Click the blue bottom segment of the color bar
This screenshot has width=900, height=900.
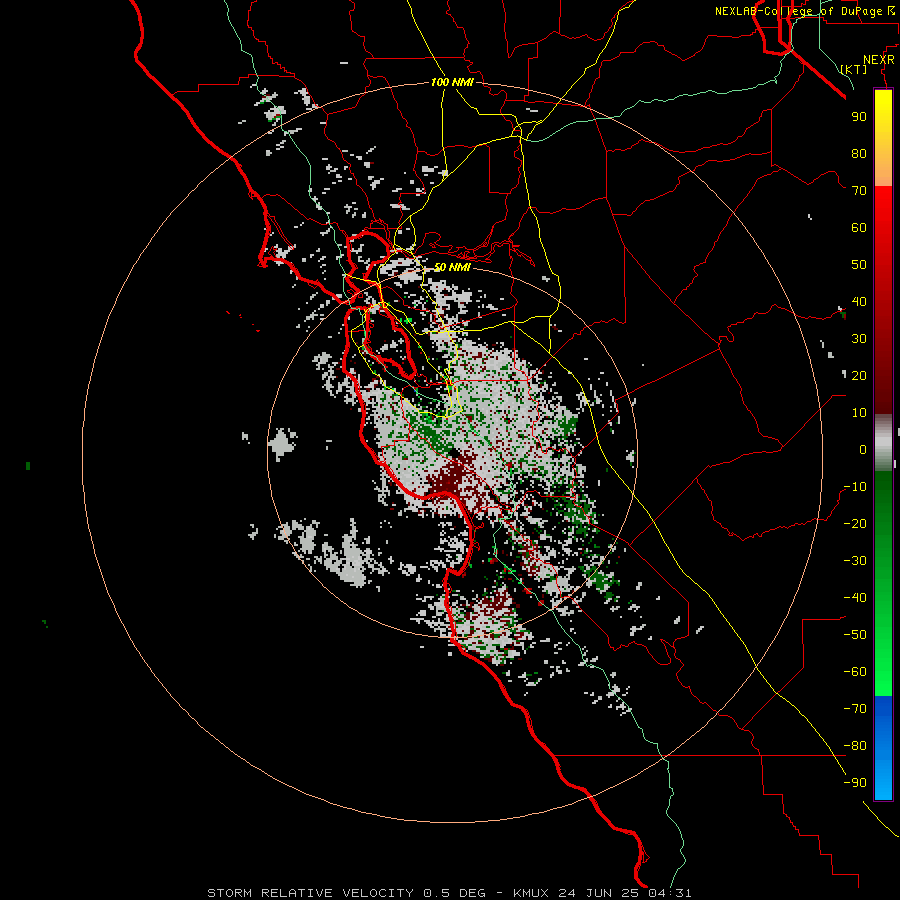point(883,747)
